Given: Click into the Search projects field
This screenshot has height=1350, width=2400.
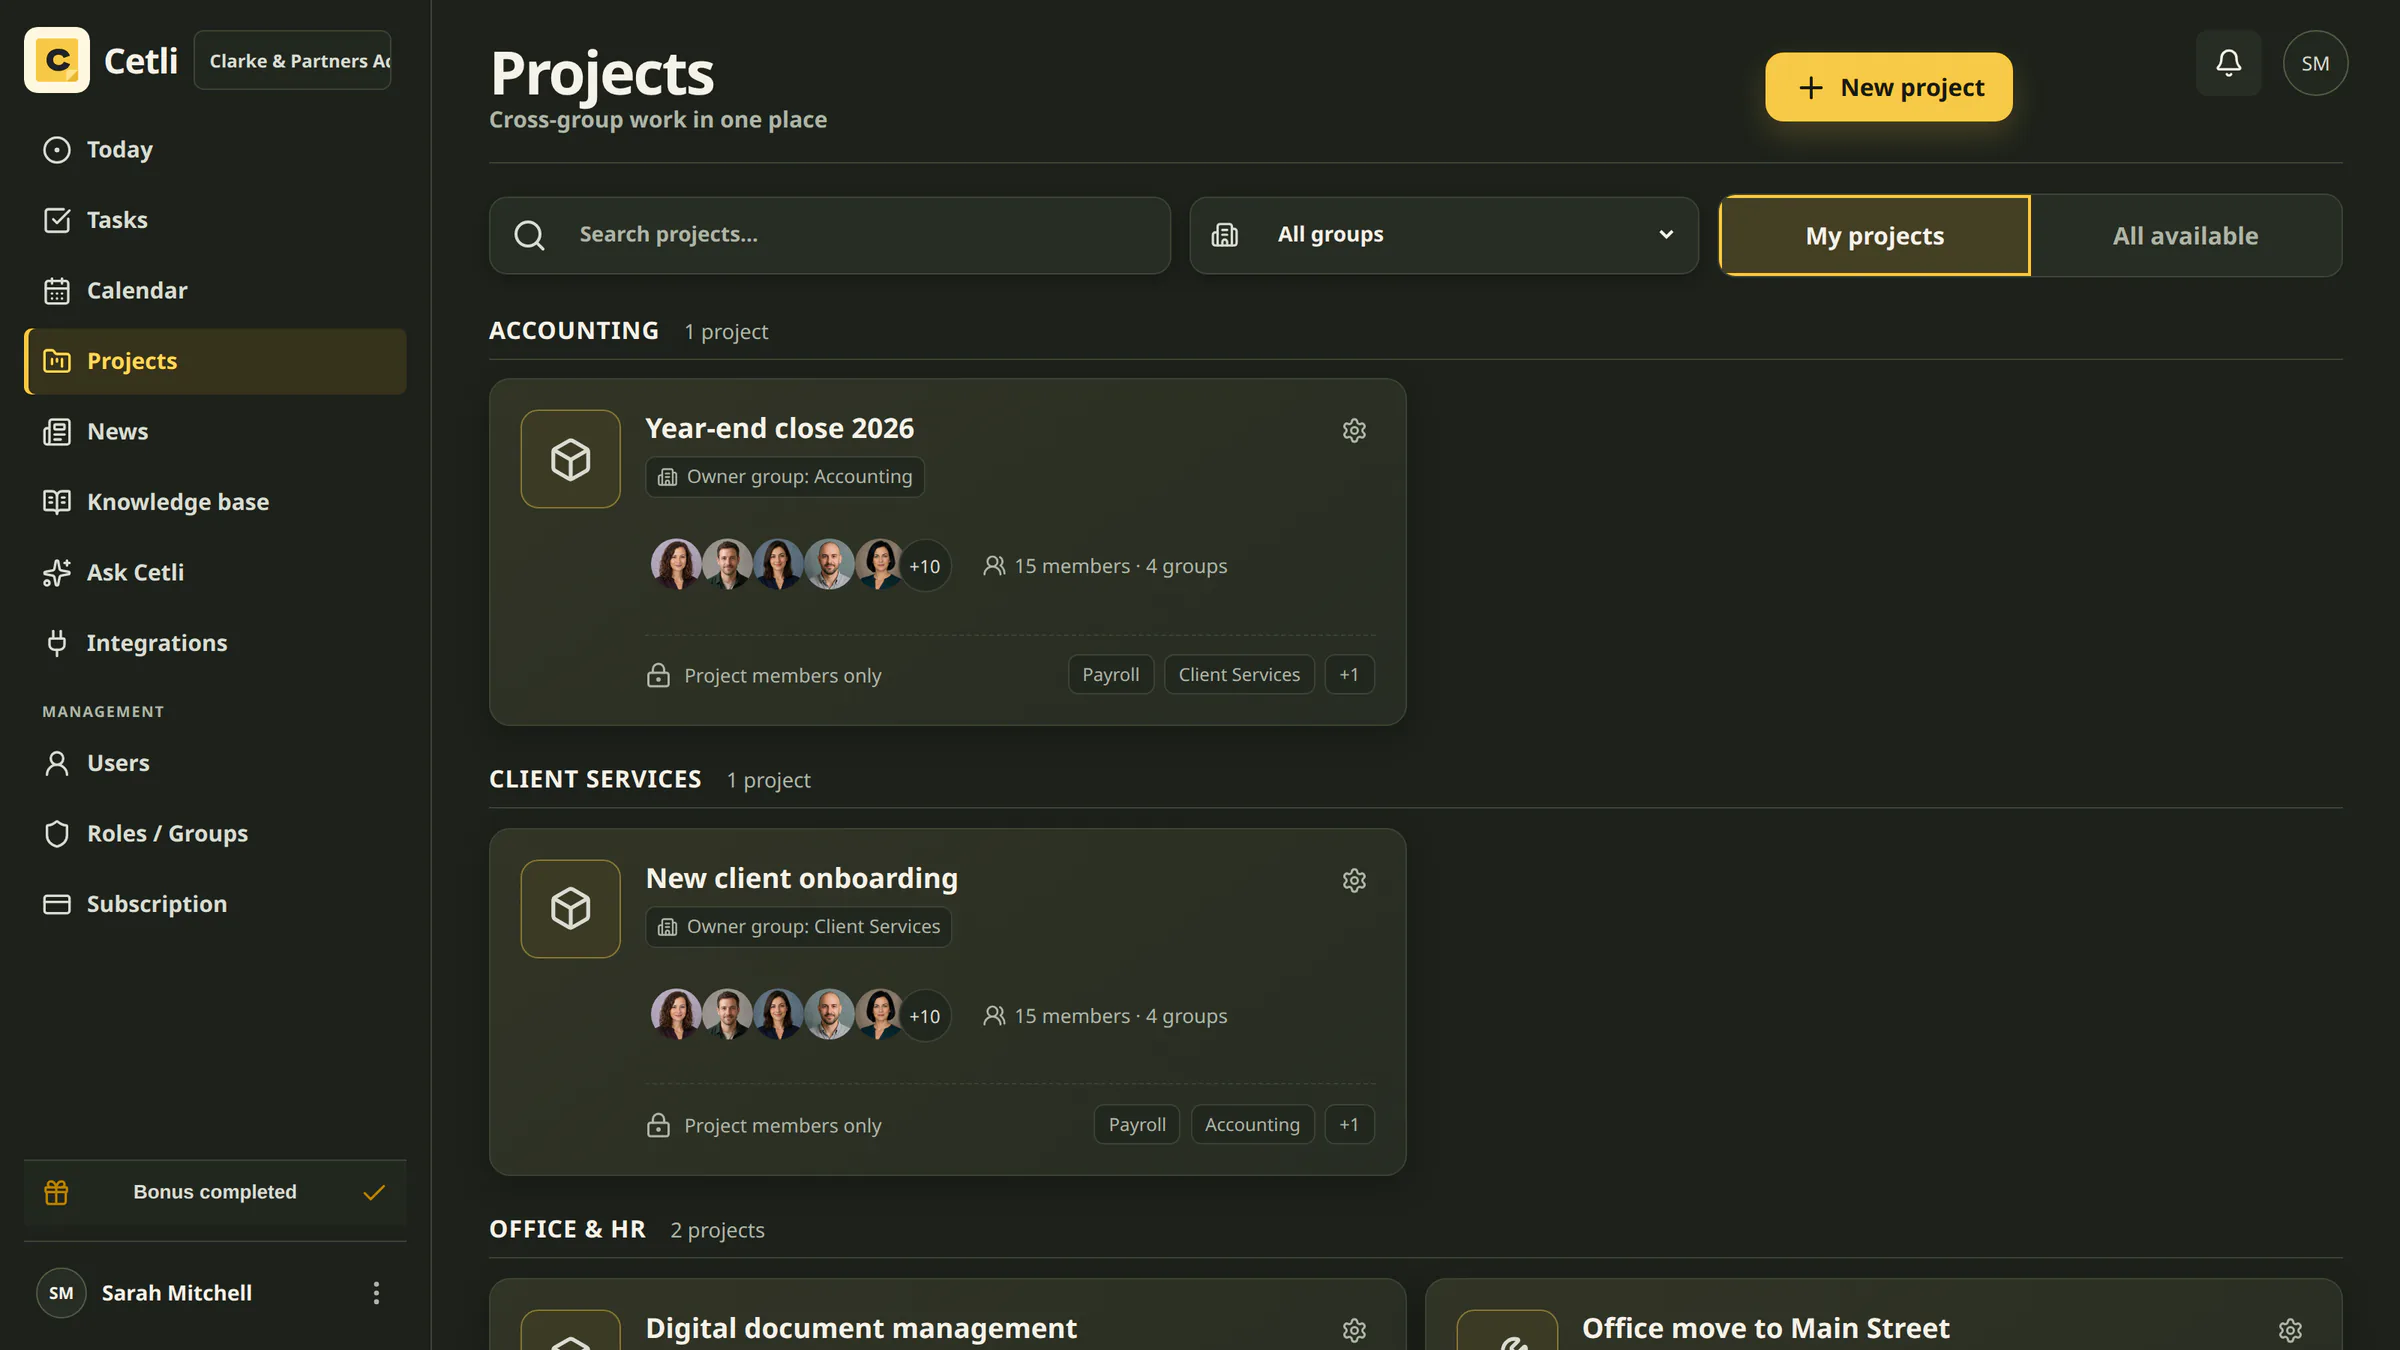Looking at the screenshot, I should pos(830,235).
